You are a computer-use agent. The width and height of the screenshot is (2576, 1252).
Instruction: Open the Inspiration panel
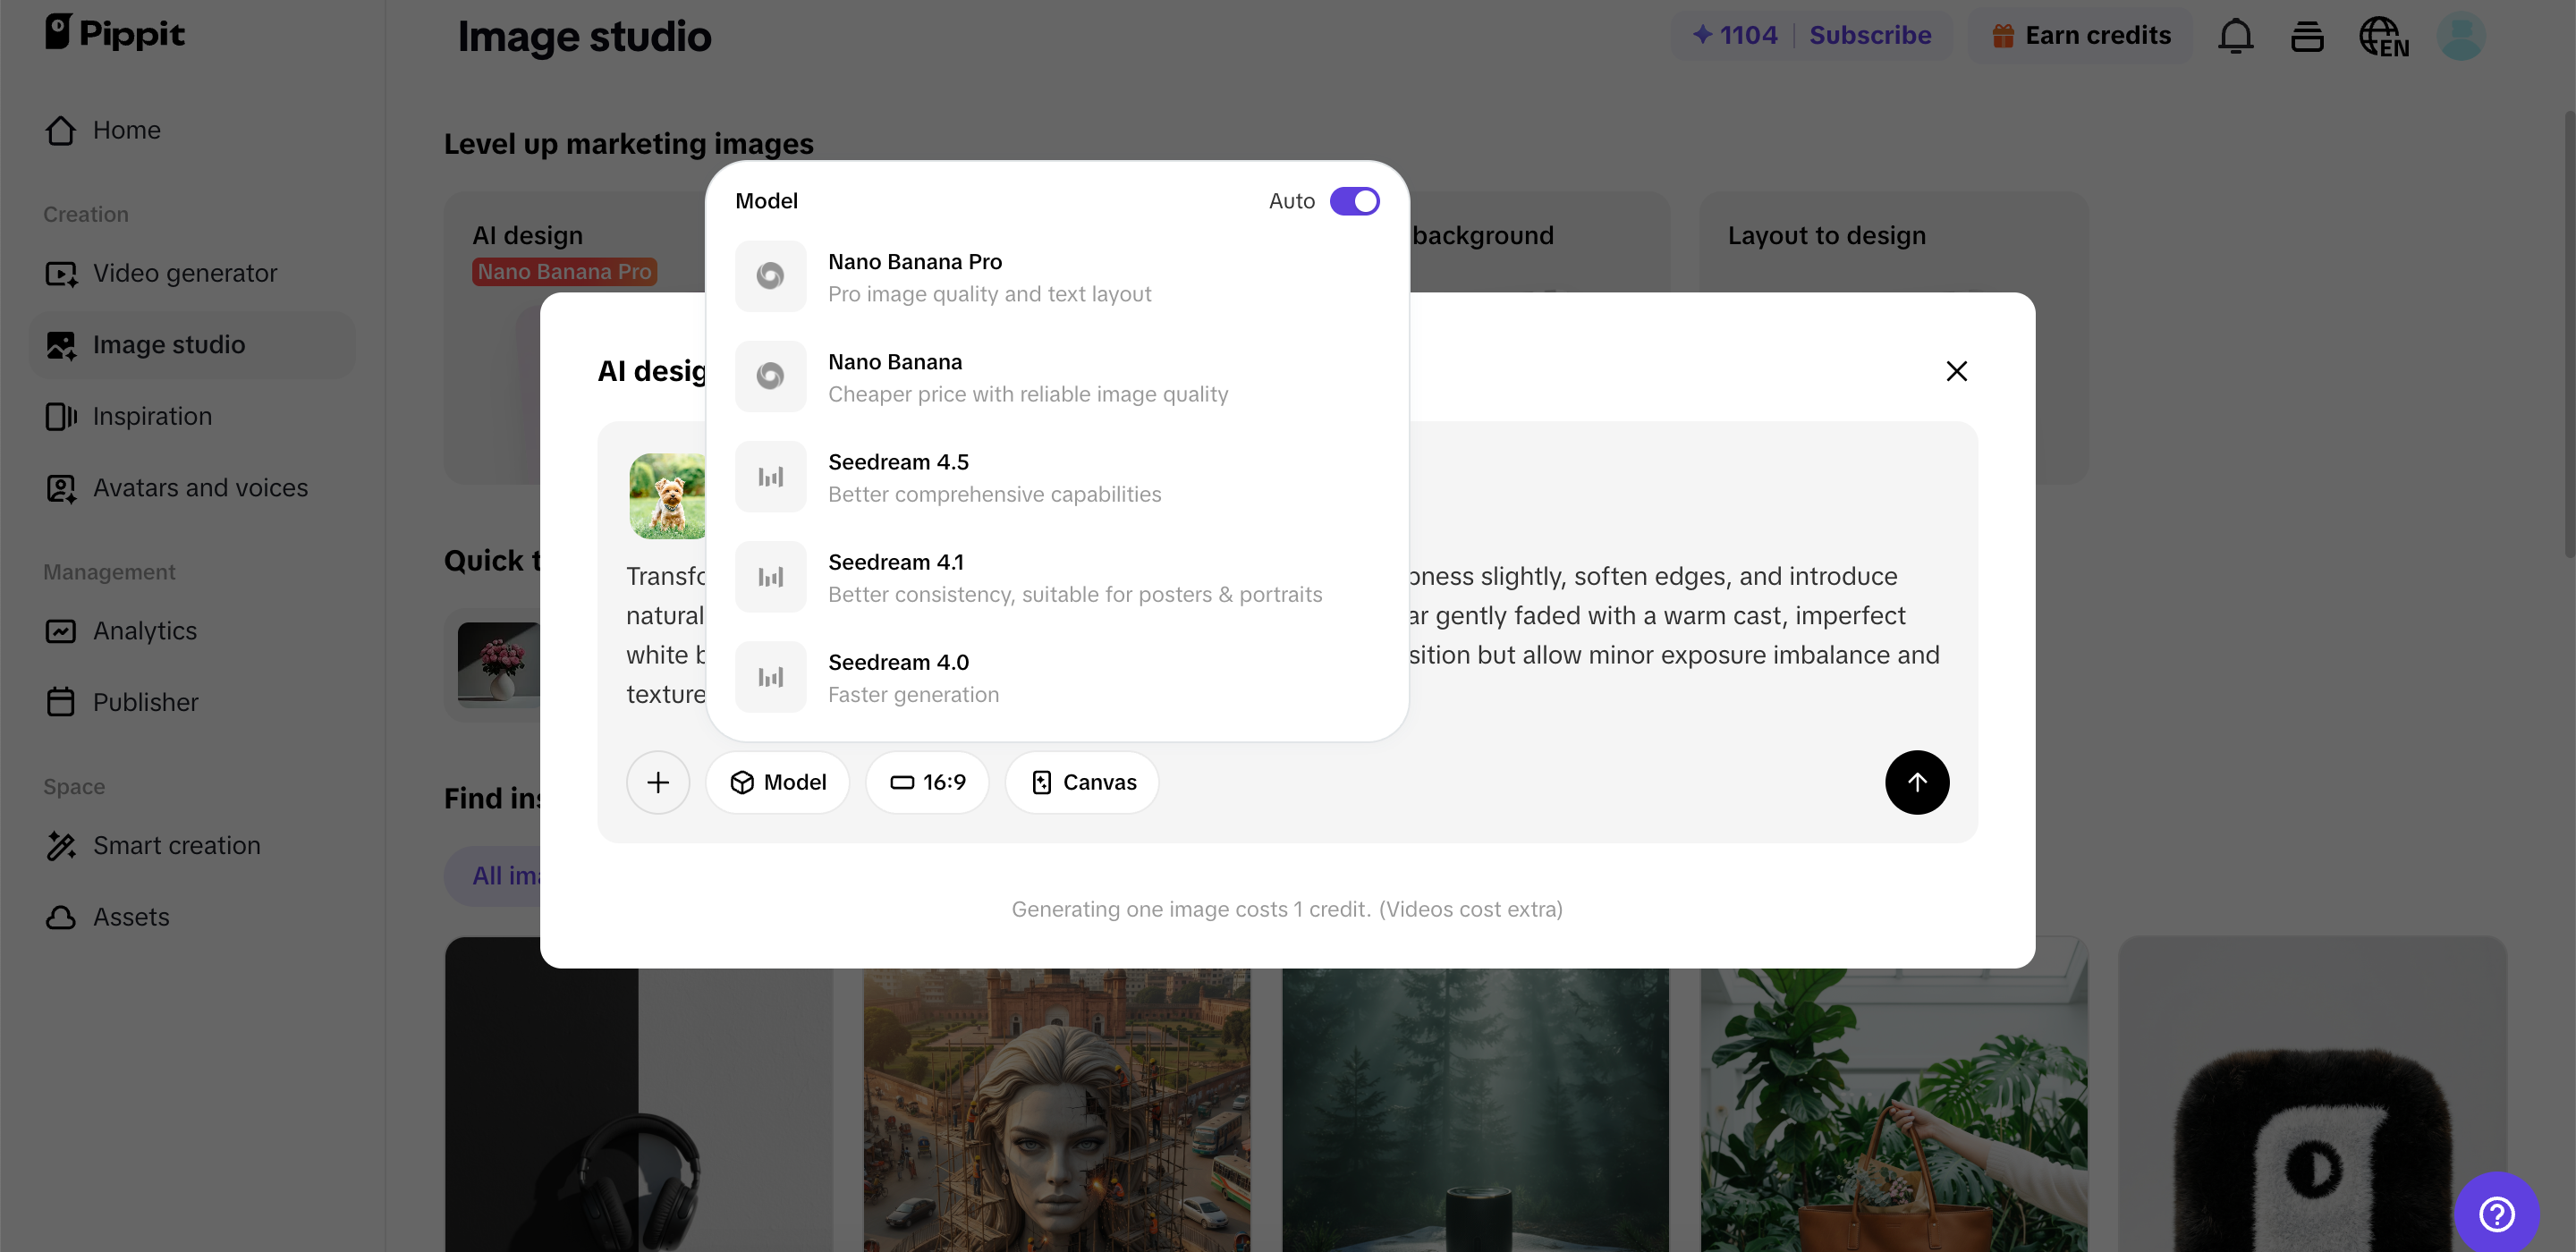coord(152,416)
